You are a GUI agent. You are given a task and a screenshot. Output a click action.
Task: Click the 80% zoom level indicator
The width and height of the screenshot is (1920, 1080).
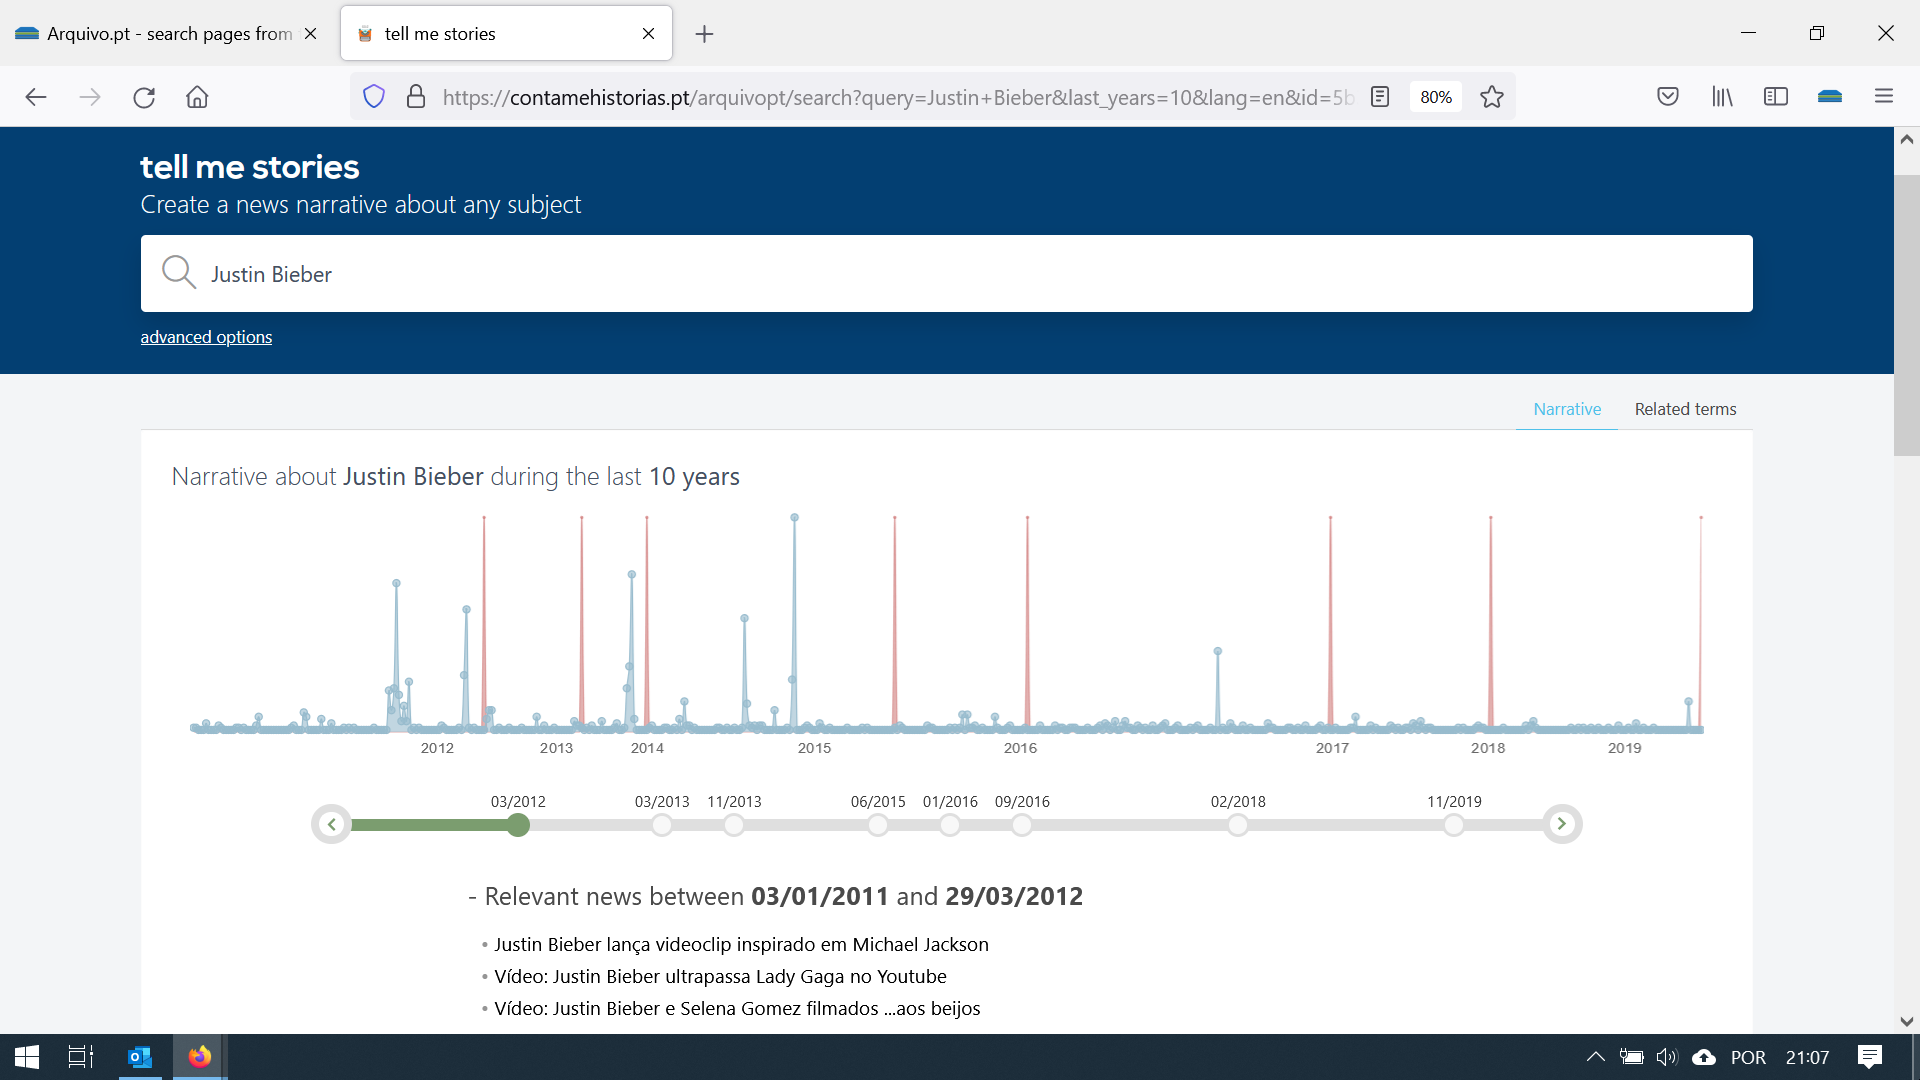click(x=1436, y=97)
